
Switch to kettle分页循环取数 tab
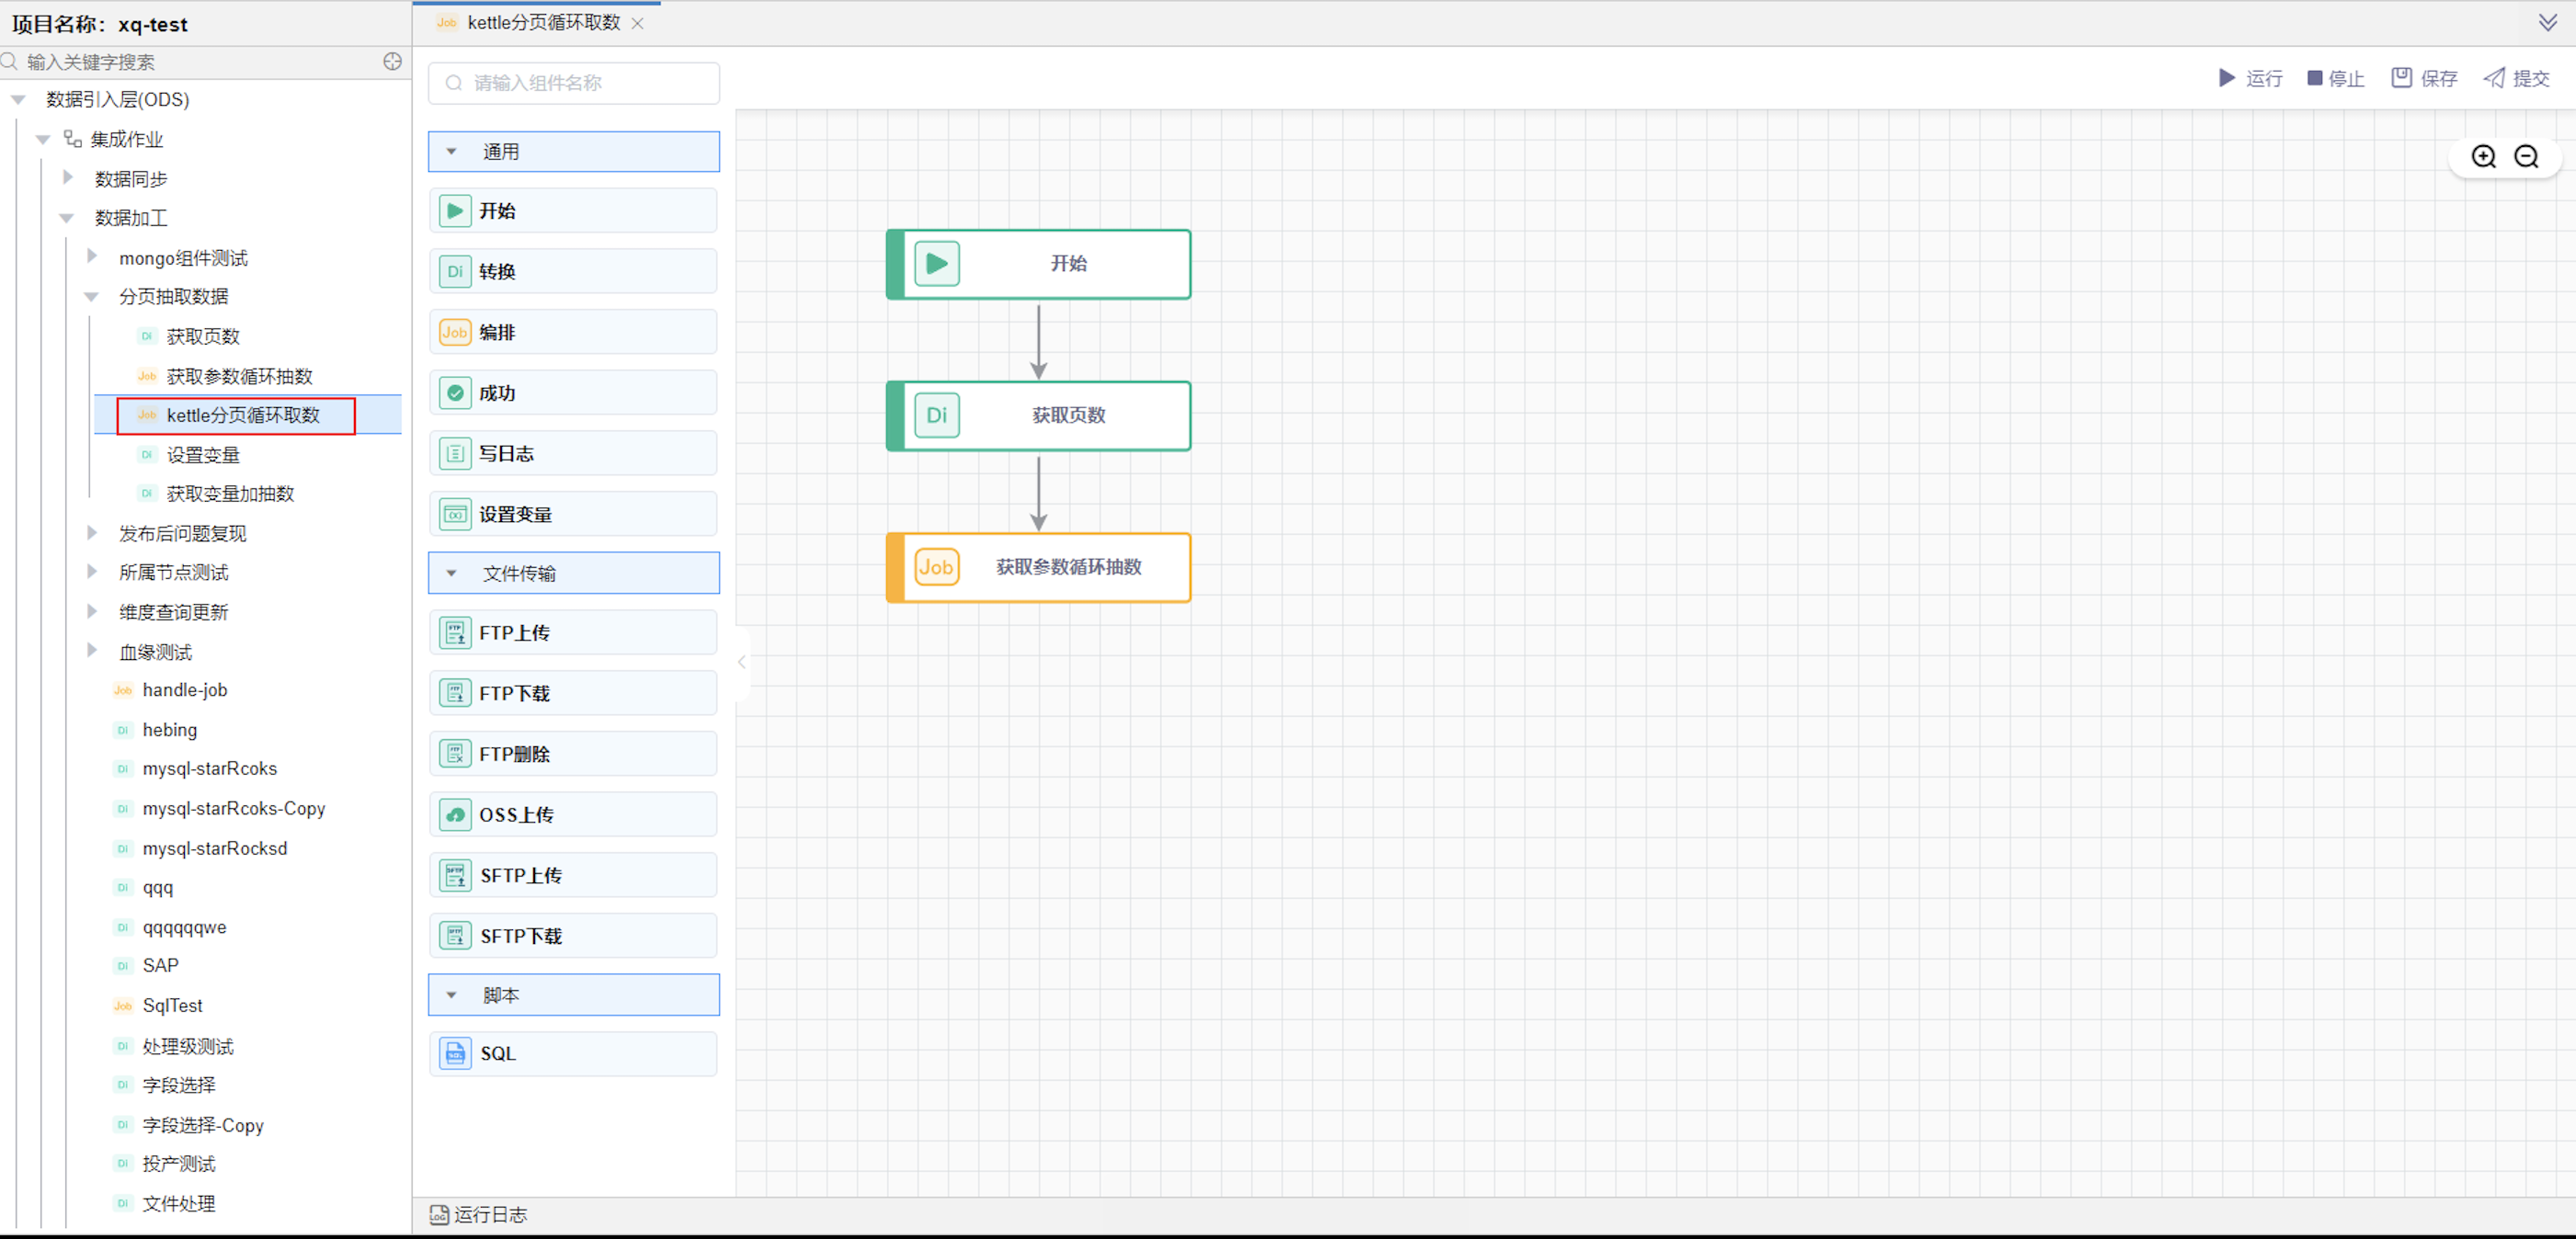pyautogui.click(x=542, y=22)
